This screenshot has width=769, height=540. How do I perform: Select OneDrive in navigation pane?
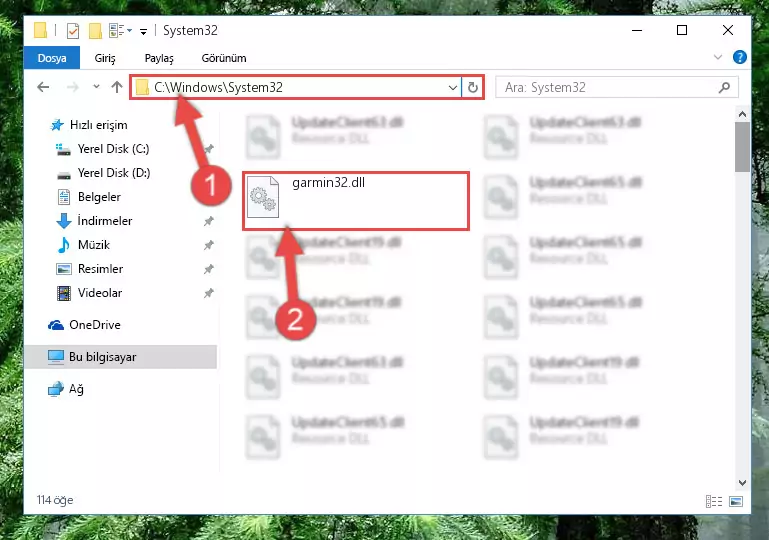click(x=95, y=325)
